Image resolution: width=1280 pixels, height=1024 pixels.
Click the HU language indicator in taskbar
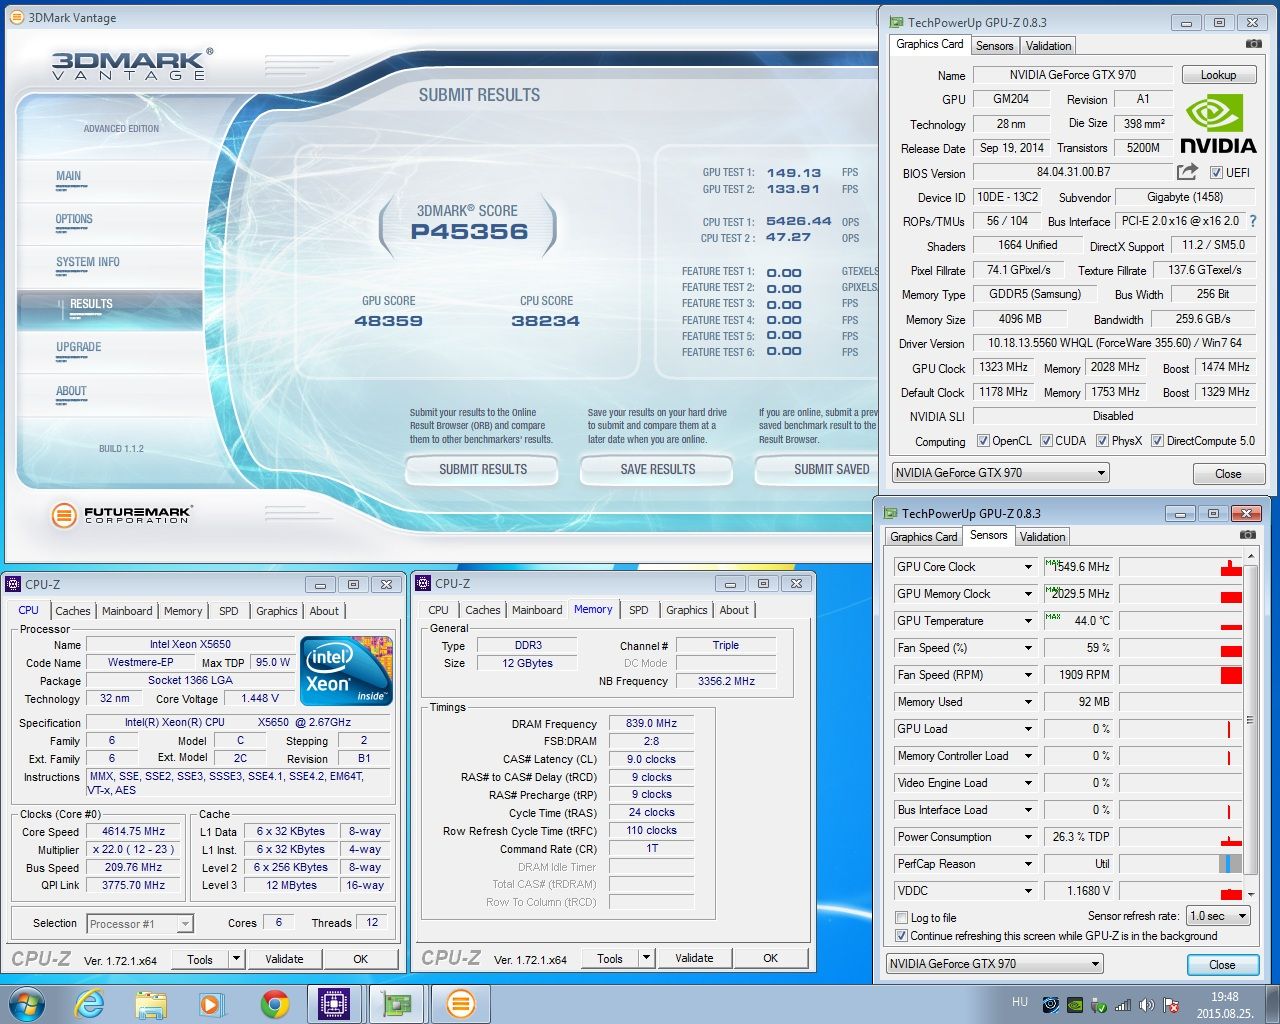click(1019, 1002)
